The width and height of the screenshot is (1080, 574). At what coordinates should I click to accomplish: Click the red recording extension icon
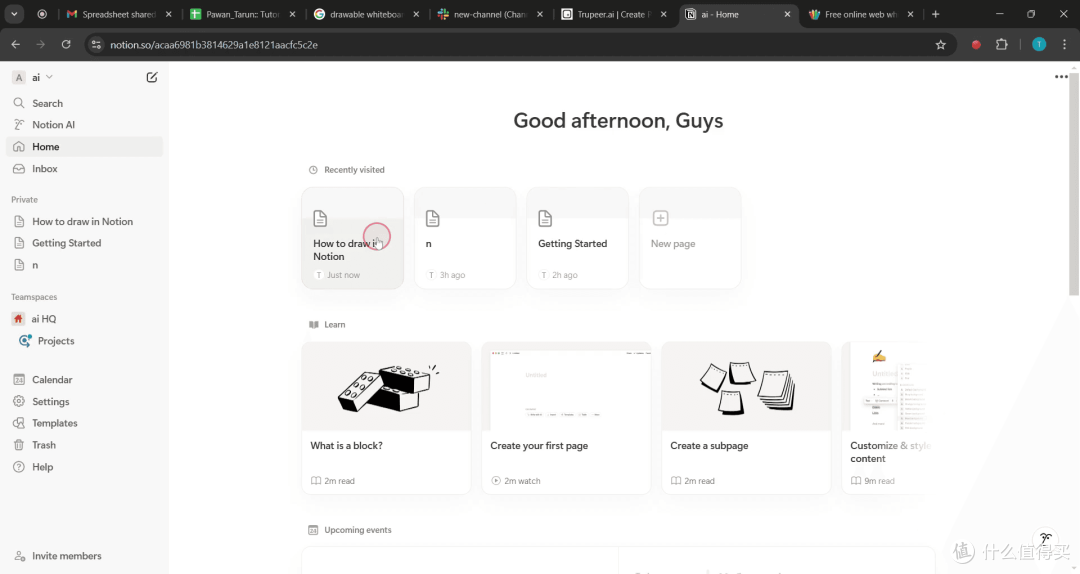pyautogui.click(x=976, y=45)
